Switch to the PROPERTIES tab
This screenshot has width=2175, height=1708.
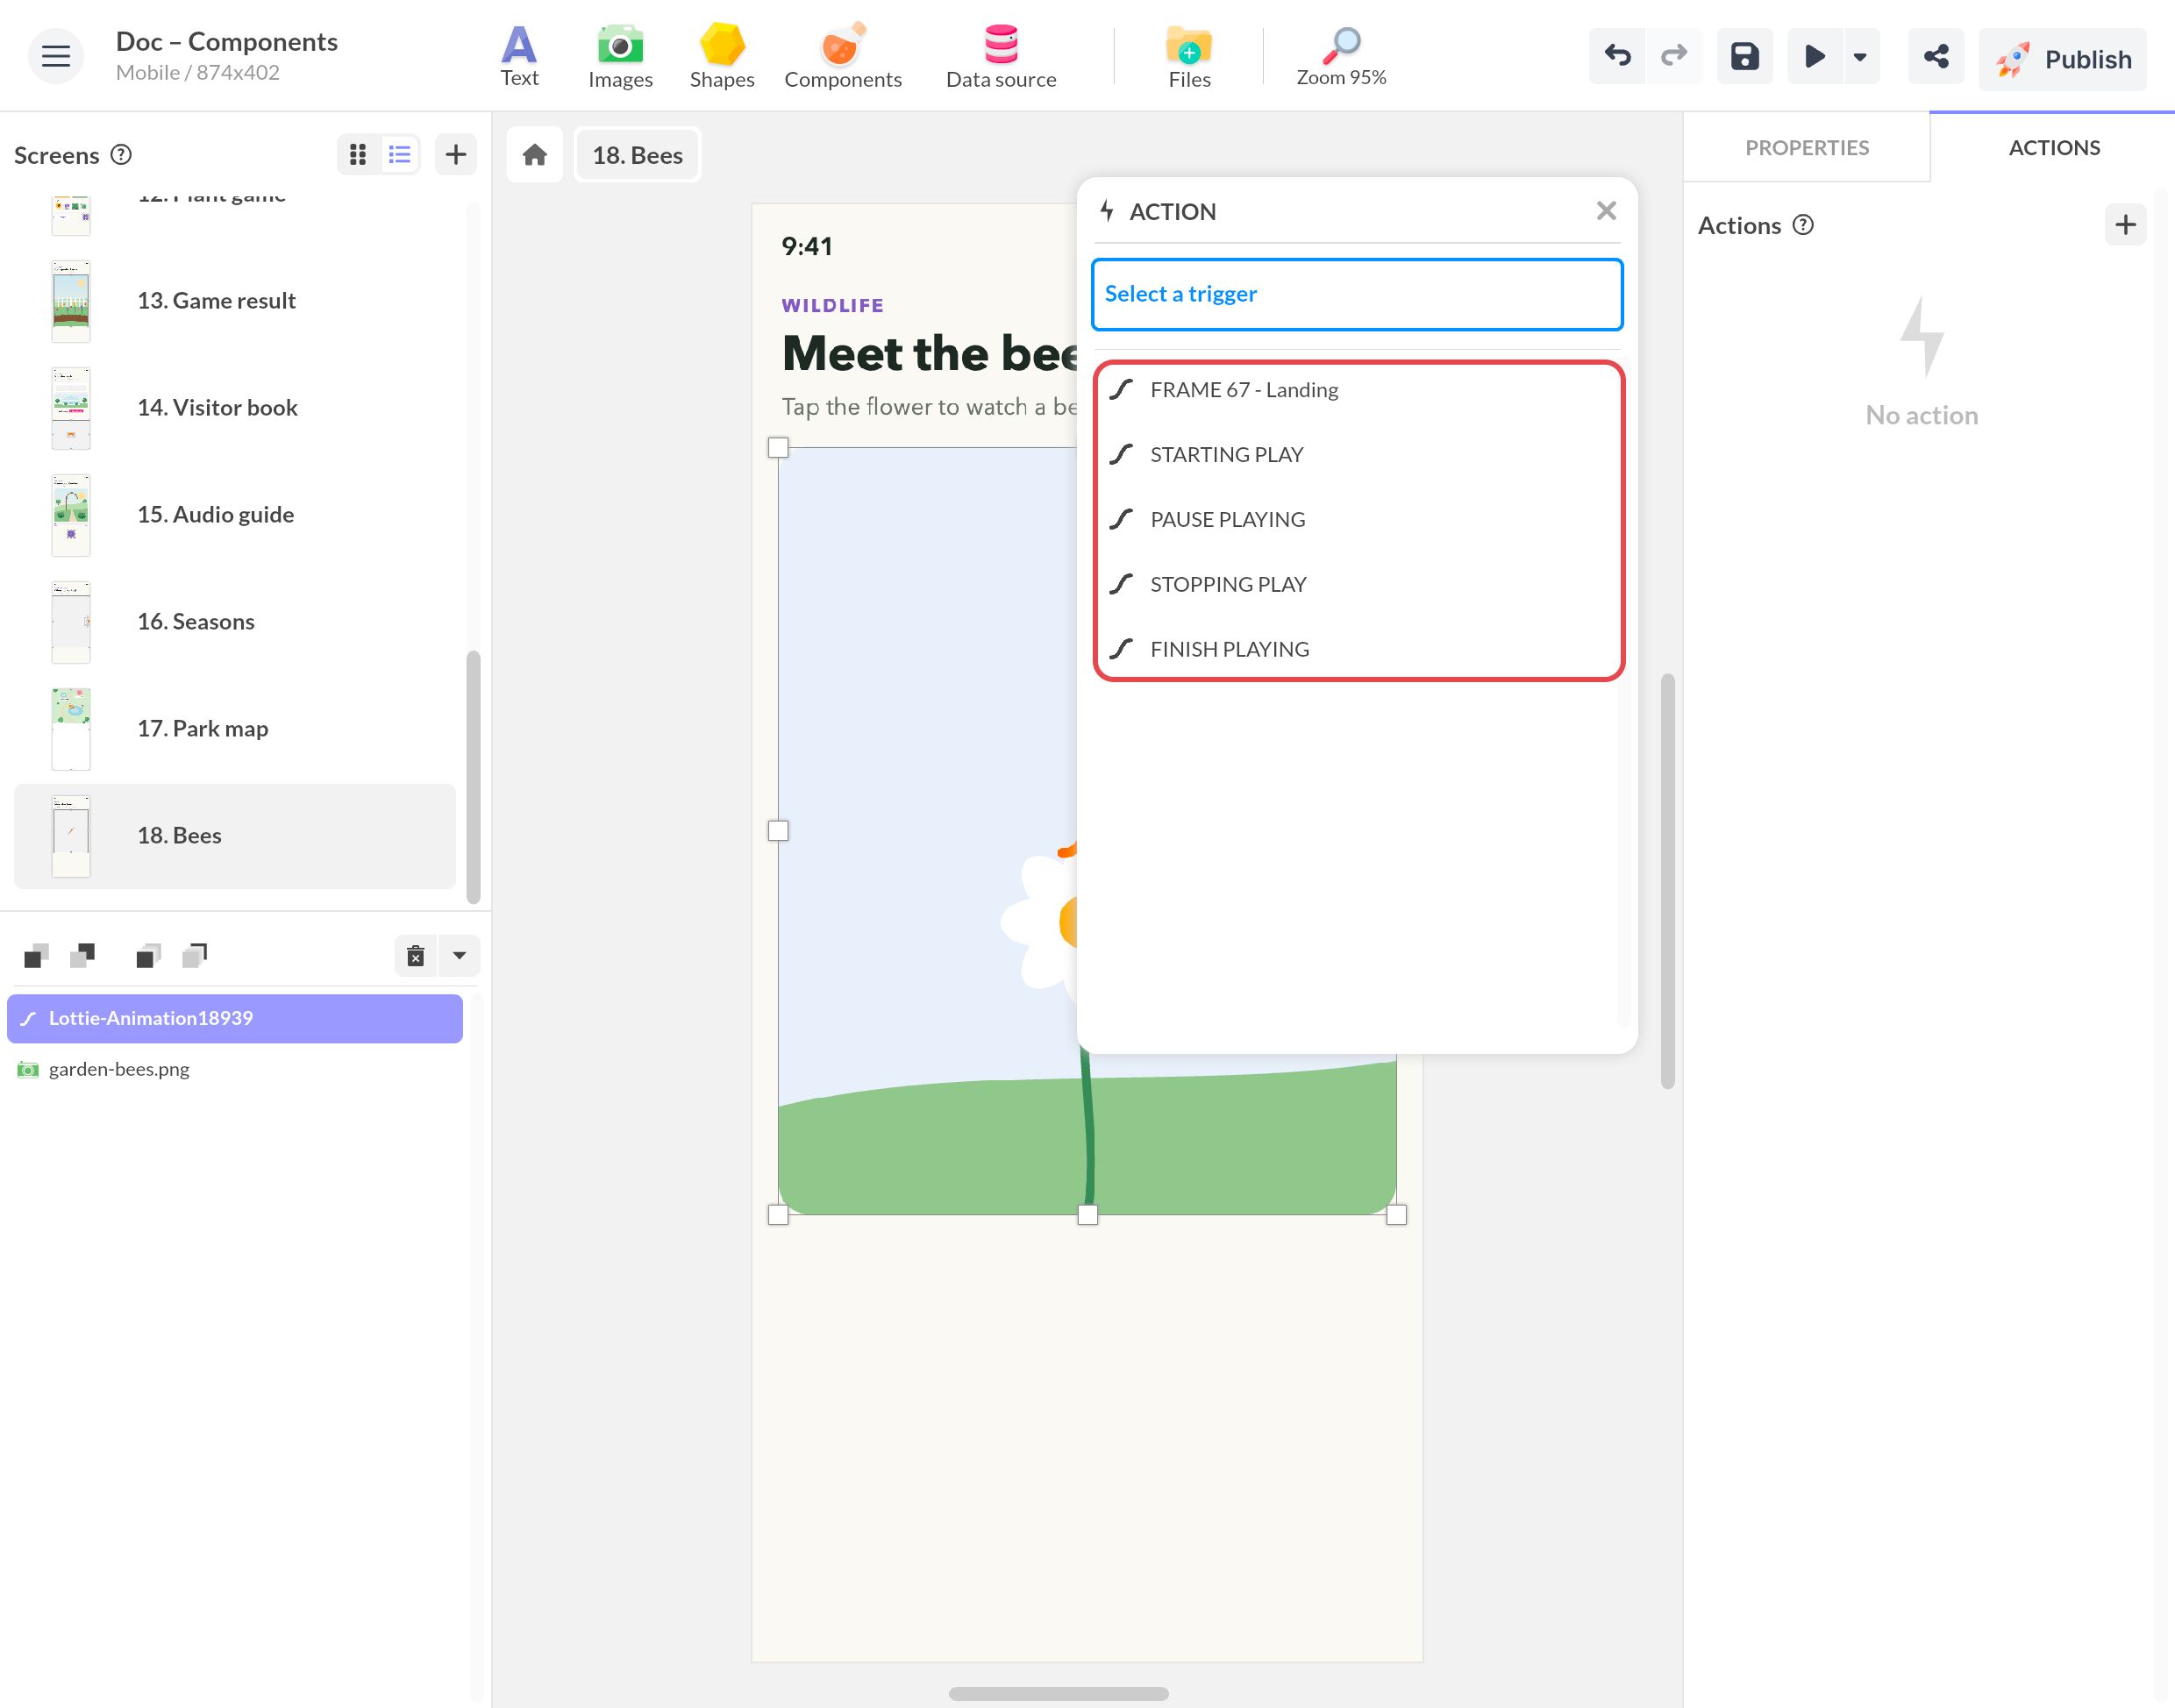[x=1806, y=147]
